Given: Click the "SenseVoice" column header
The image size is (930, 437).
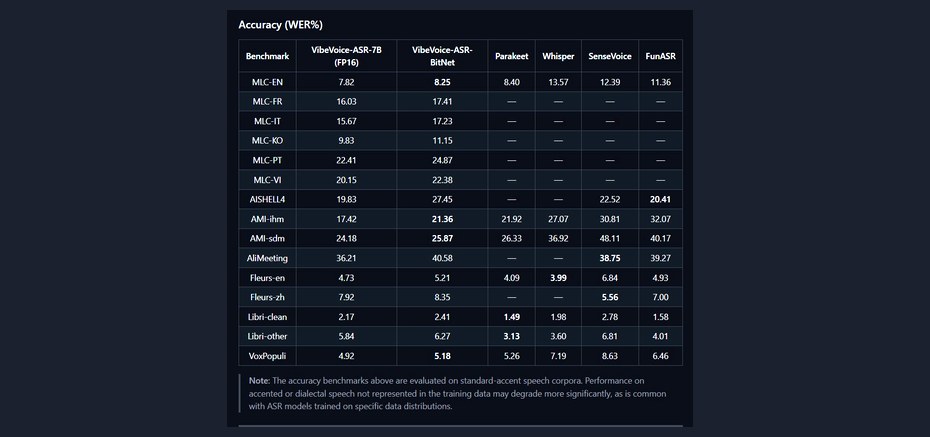Looking at the screenshot, I should tap(610, 56).
